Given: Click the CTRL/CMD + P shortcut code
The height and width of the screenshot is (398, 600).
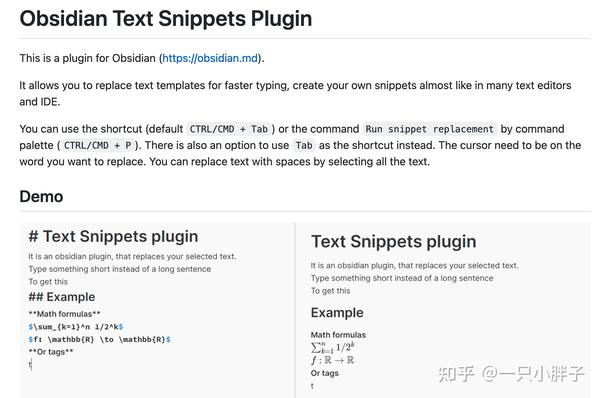Looking at the screenshot, I should [98, 146].
